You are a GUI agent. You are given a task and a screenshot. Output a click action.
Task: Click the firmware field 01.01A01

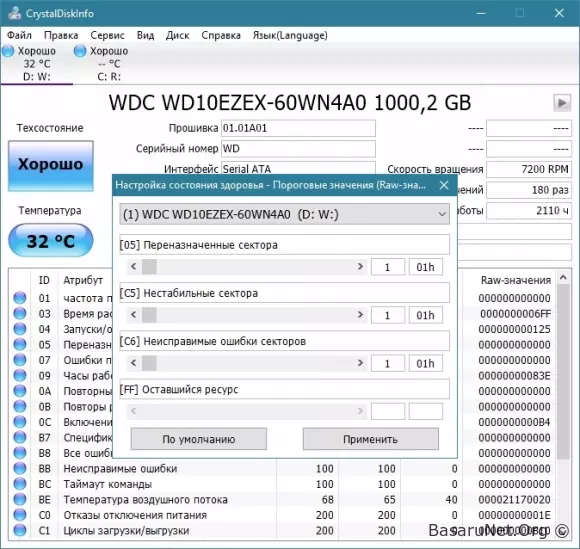[298, 128]
